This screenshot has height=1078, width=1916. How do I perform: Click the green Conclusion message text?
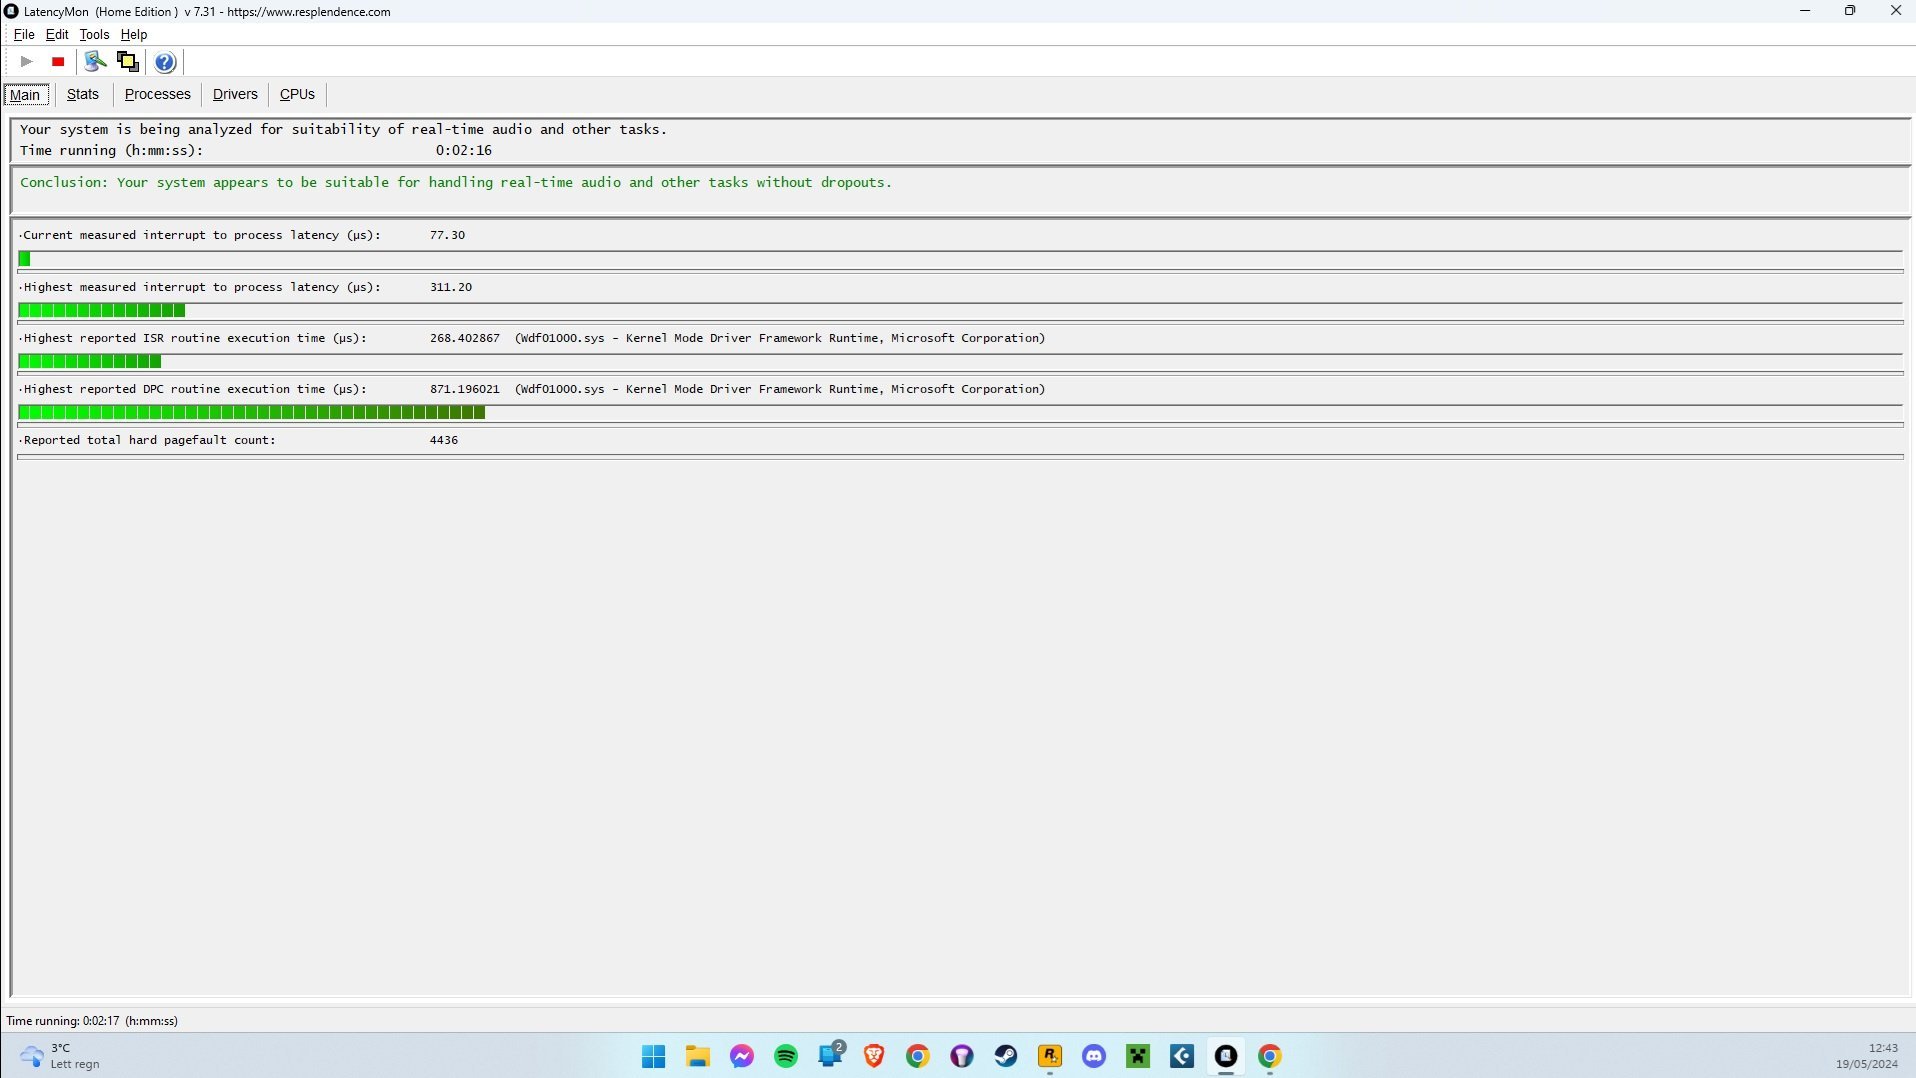456,183
